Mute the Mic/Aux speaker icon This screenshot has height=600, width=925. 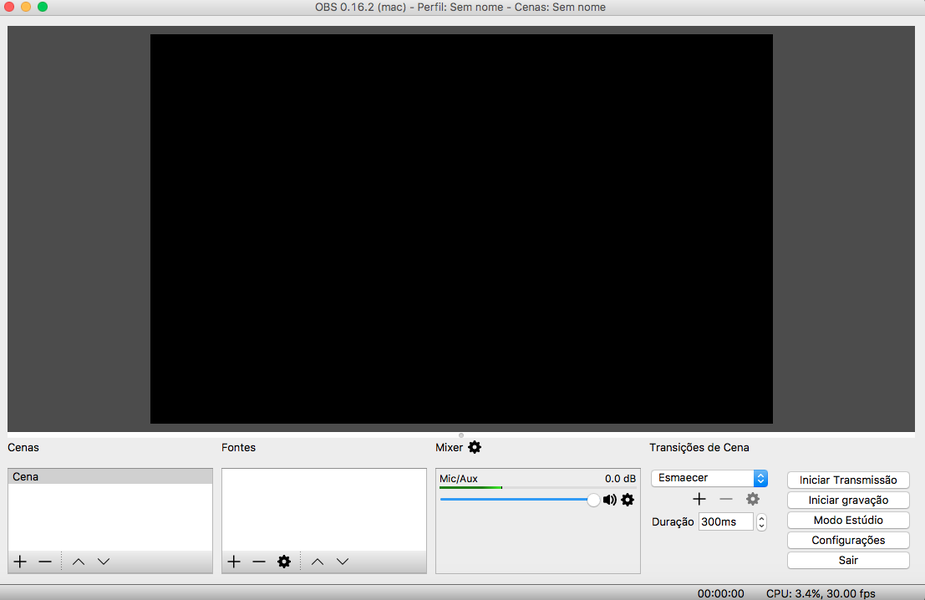(609, 500)
